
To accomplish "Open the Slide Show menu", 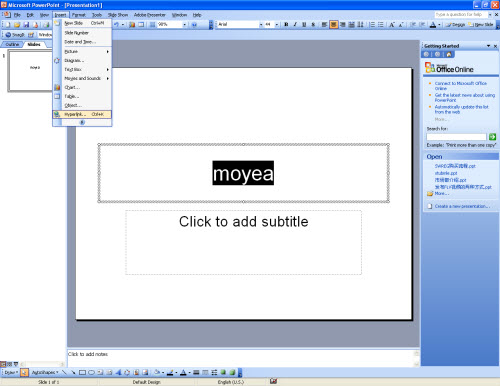I will 118,15.
